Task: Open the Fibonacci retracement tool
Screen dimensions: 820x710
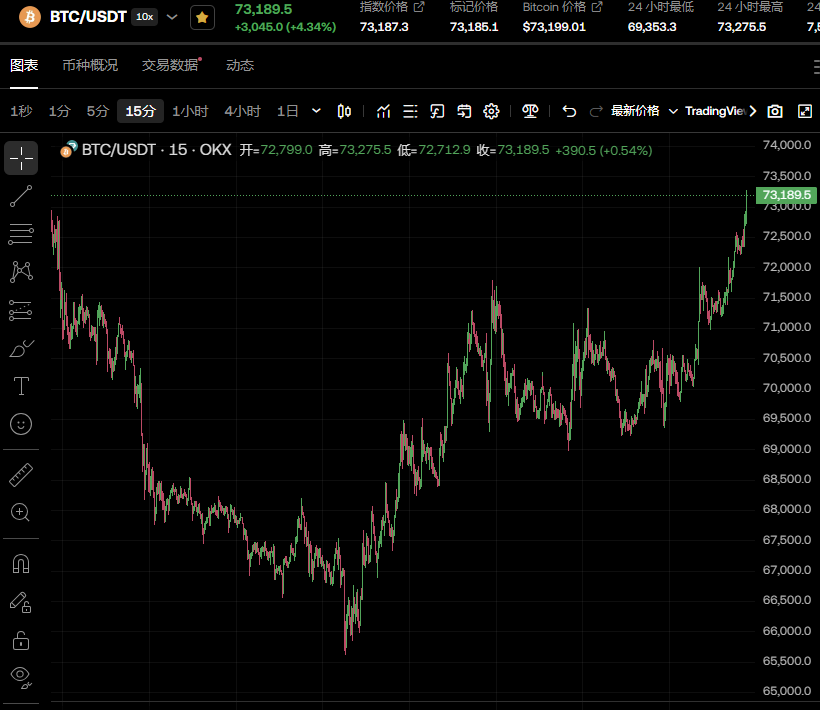Action: click(x=21, y=235)
